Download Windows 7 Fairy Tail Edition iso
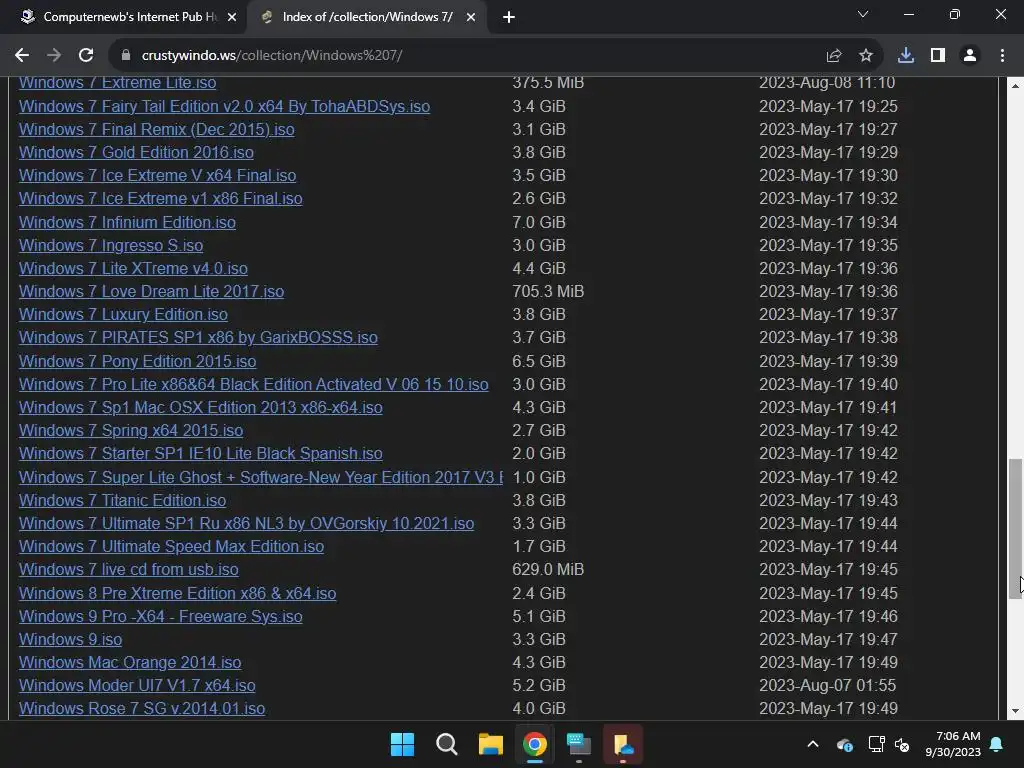 [224, 106]
